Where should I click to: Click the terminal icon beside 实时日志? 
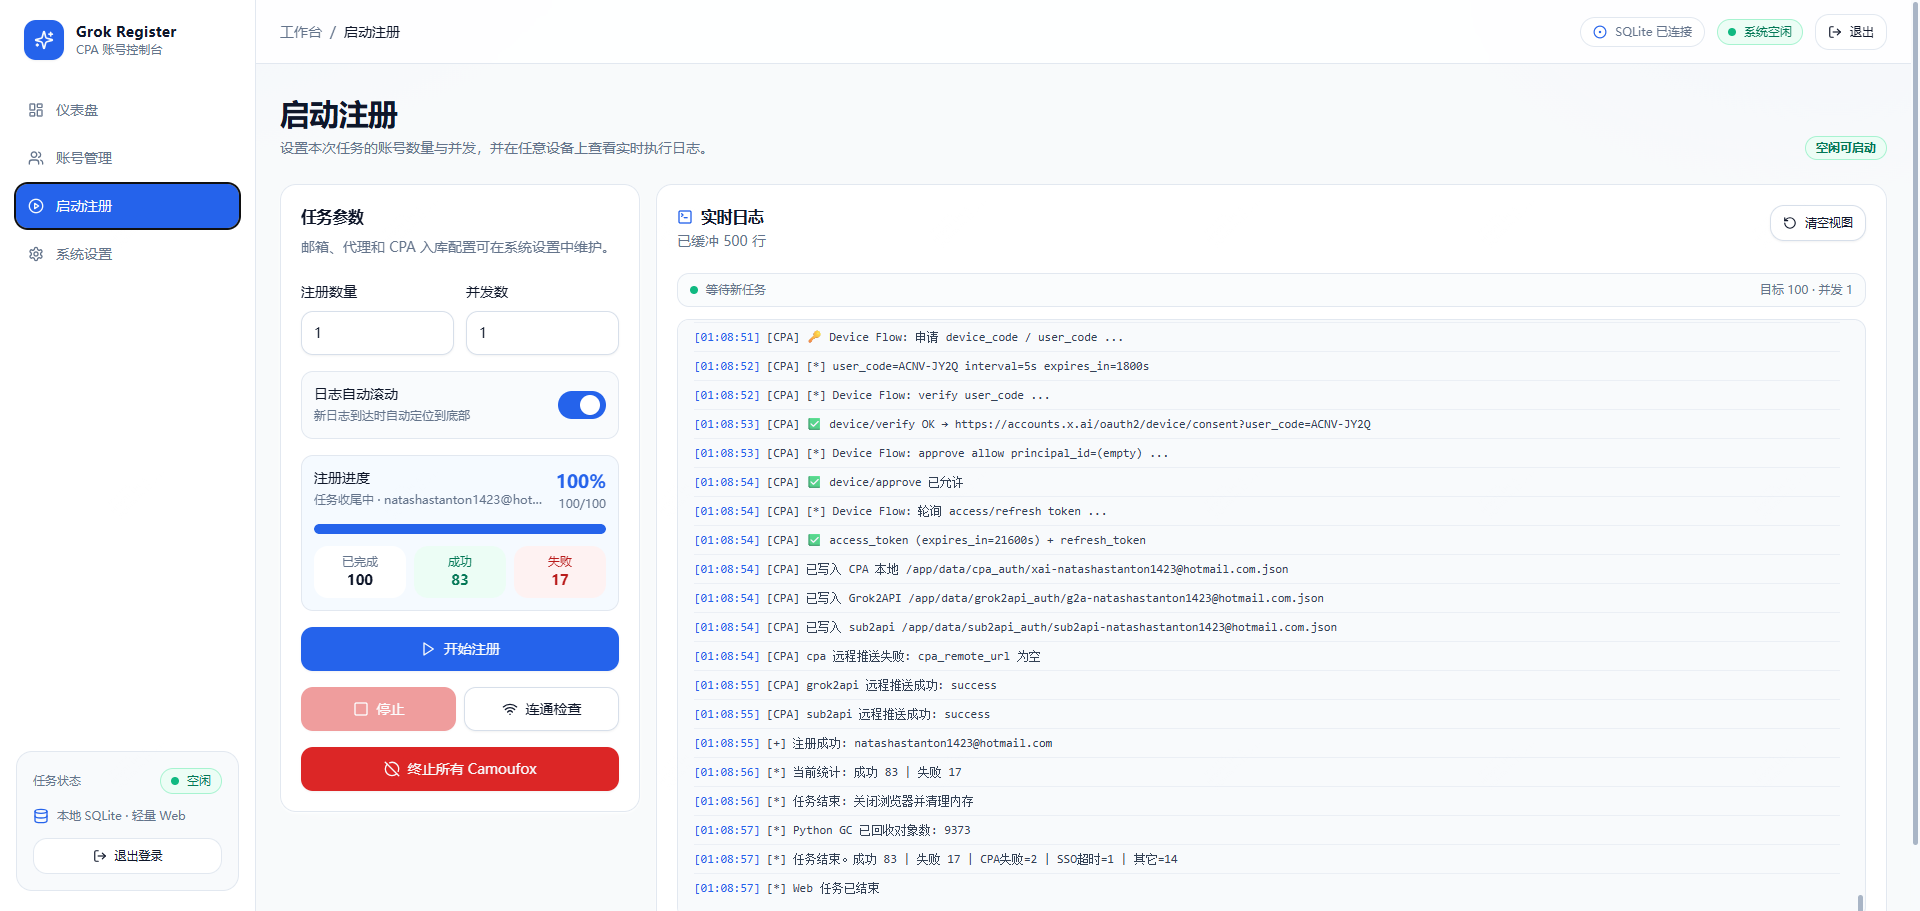click(x=685, y=217)
